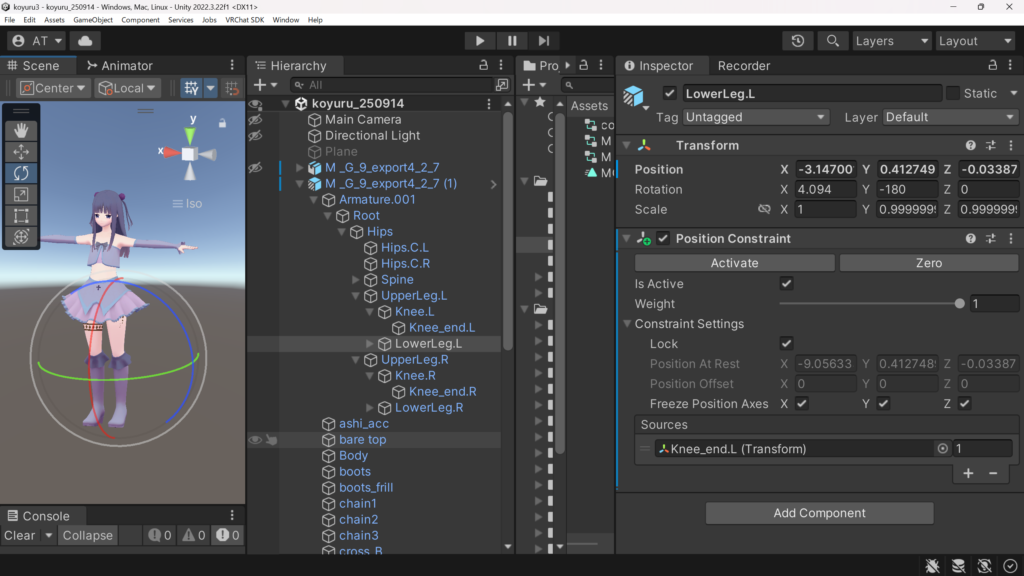Select the Hand view tool
The height and width of the screenshot is (576, 1024).
[x=21, y=131]
